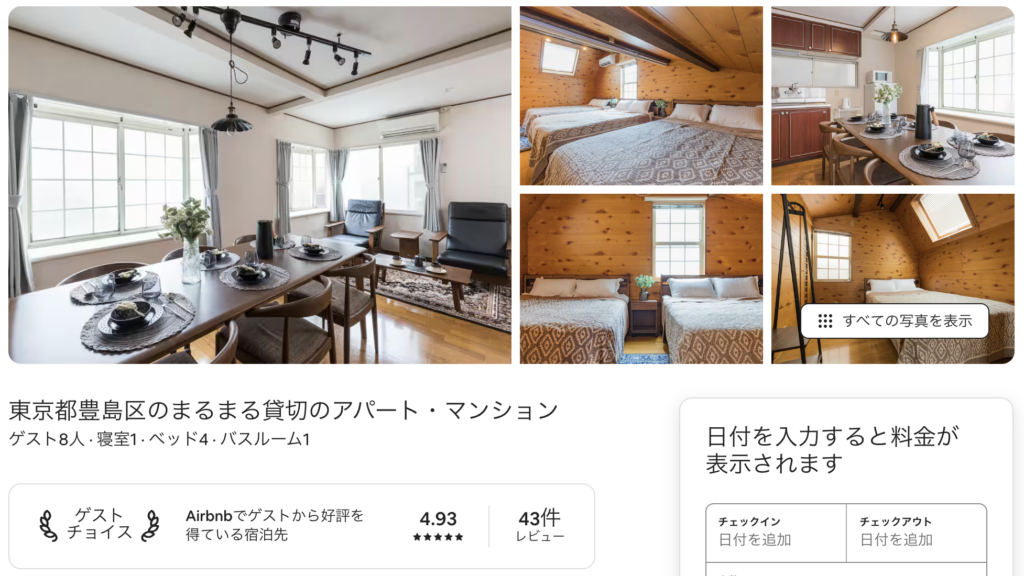The height and width of the screenshot is (576, 1024).
Task: Open the 43件 レビュー reviews link
Action: [x=539, y=526]
